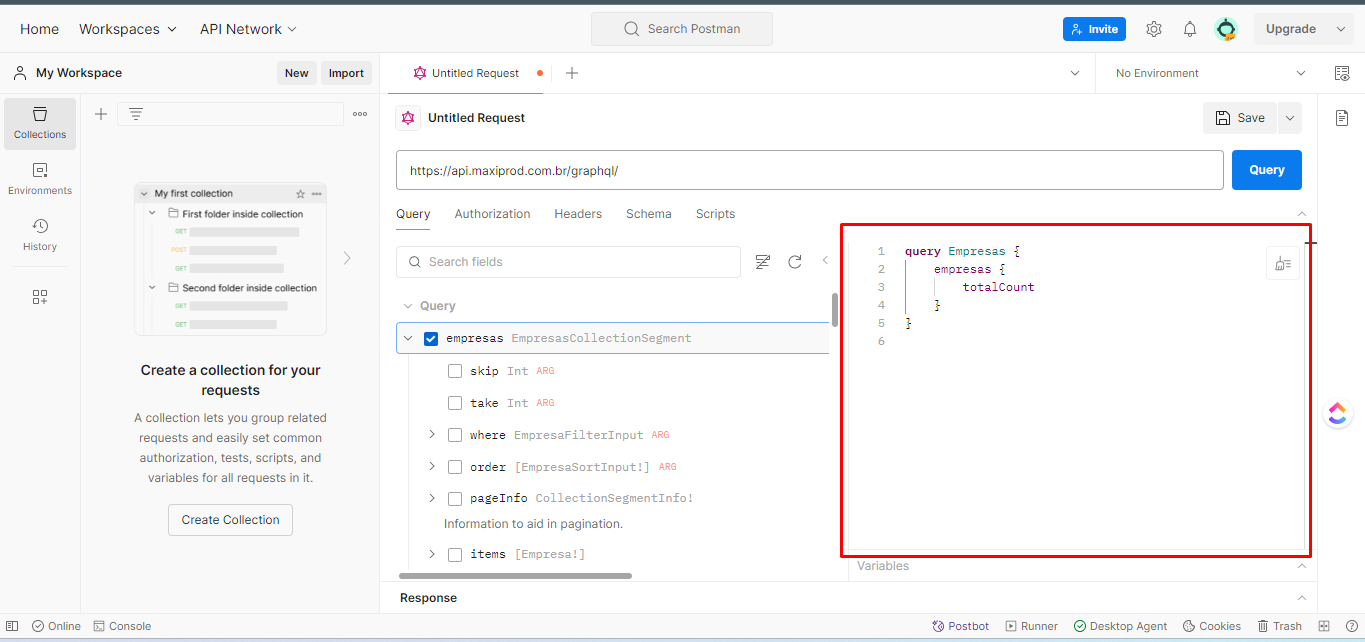This screenshot has width=1365, height=642.
Task: Check the pageInfo field checkbox
Action: click(x=455, y=498)
